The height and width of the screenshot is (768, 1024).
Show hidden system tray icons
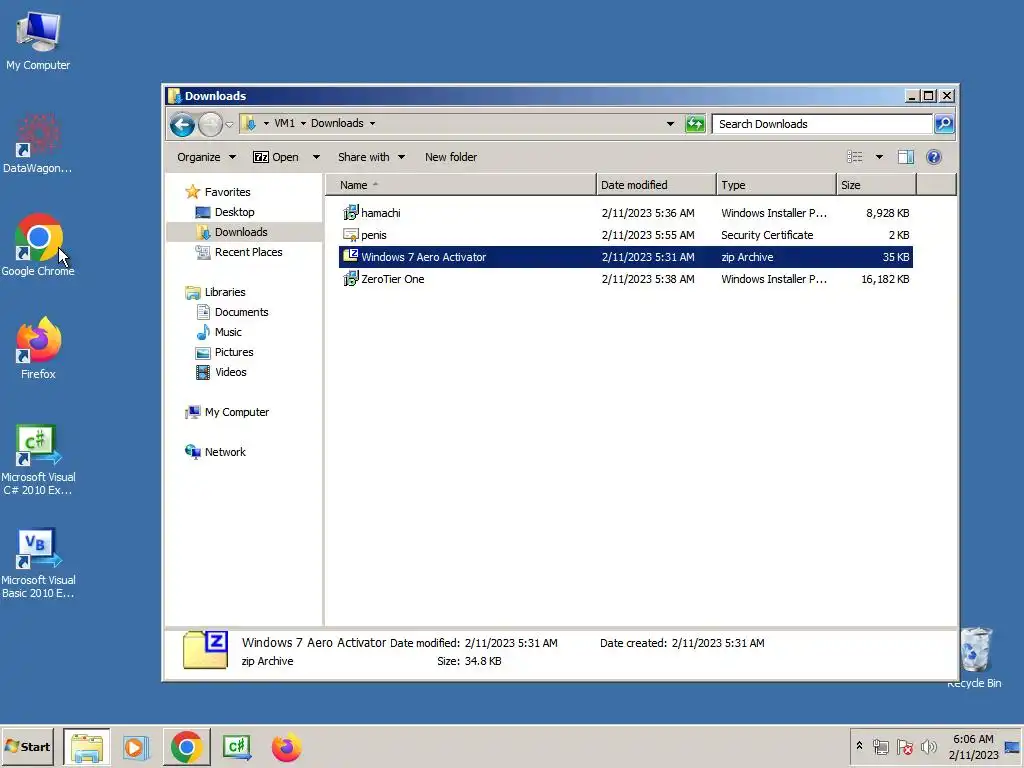pyautogui.click(x=859, y=746)
